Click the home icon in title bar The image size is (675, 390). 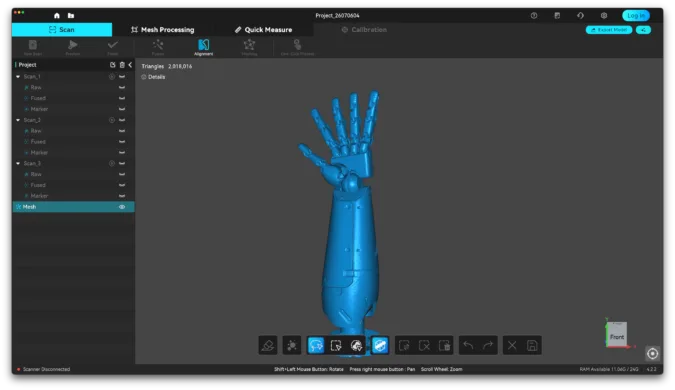57,15
